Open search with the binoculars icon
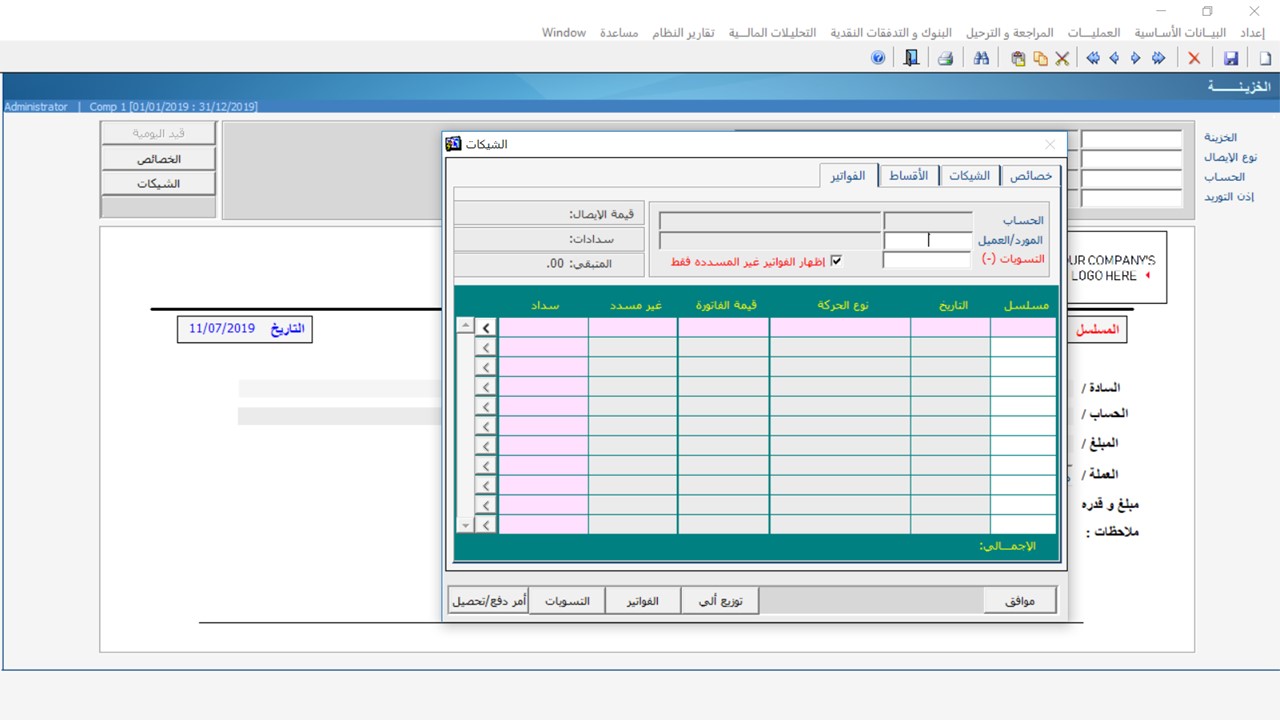Image resolution: width=1280 pixels, height=720 pixels. 981,59
